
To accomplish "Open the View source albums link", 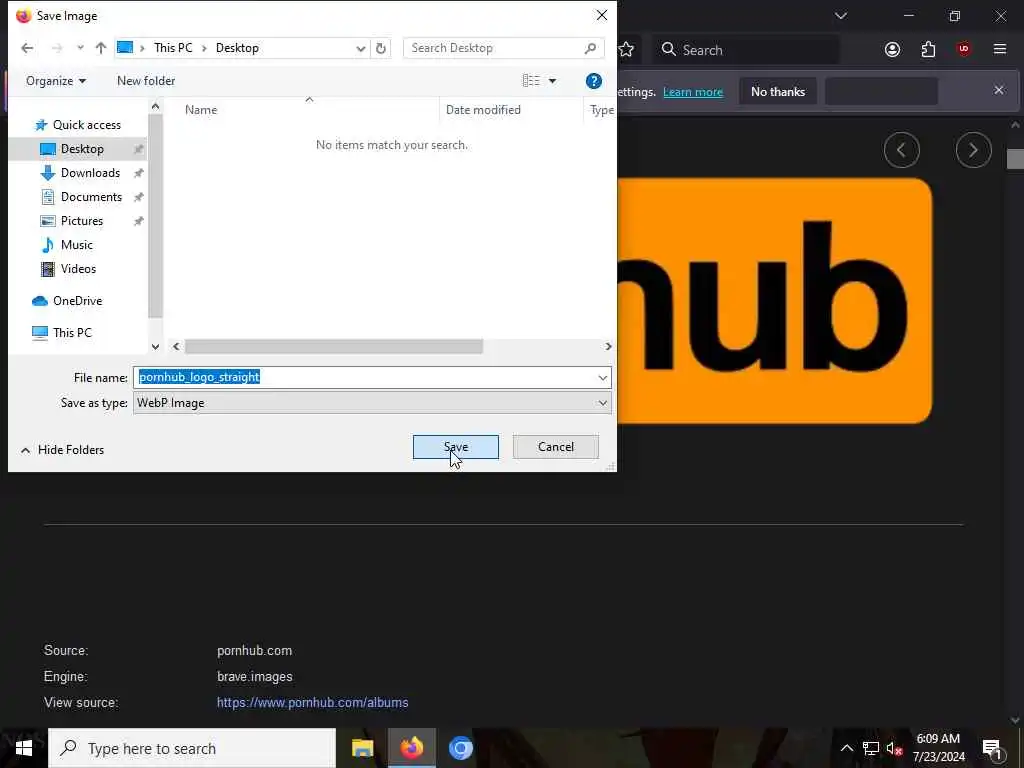I will [312, 703].
